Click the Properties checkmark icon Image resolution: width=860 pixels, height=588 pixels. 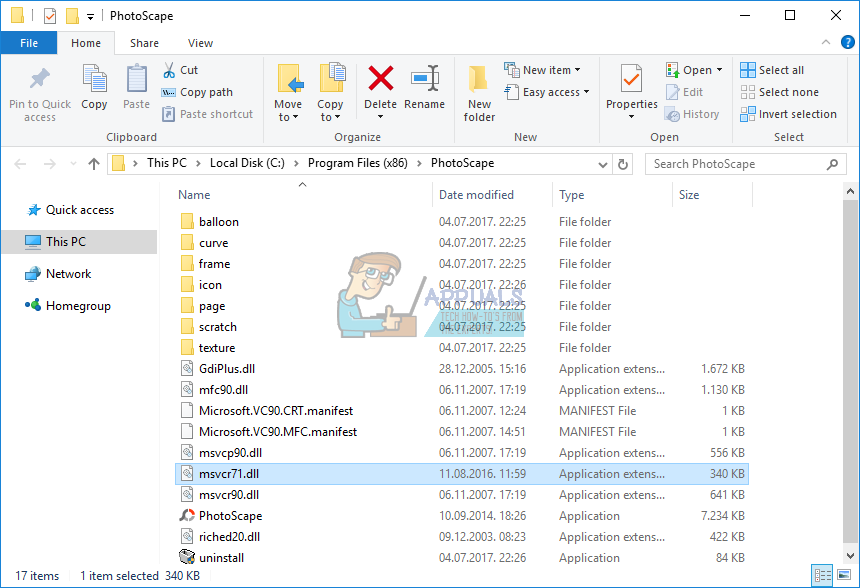(631, 78)
